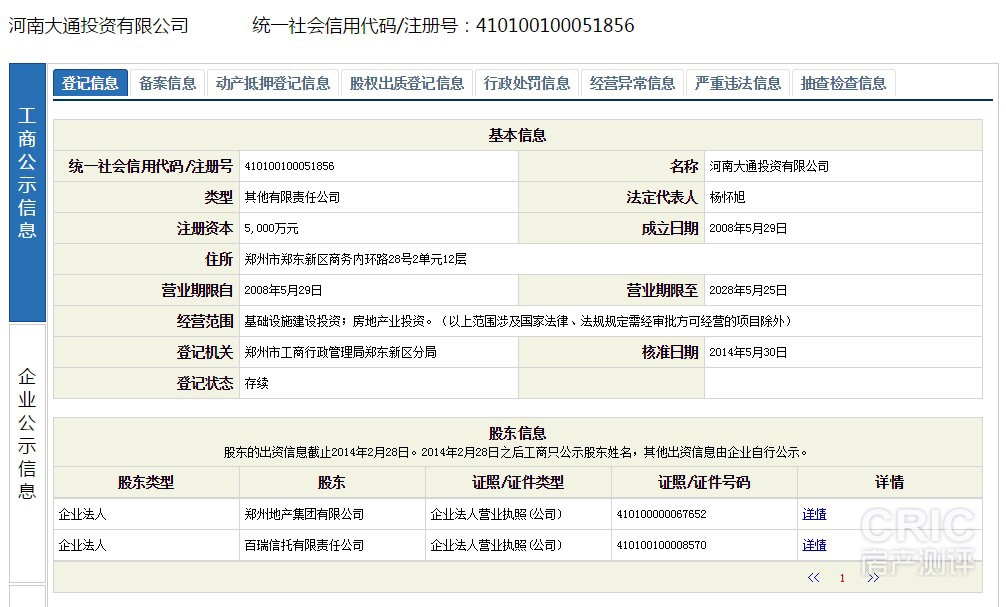Select establishment date 2008年5月29日 beside 成立日期
Image resolution: width=1006 pixels, height=607 pixels.
tap(748, 228)
